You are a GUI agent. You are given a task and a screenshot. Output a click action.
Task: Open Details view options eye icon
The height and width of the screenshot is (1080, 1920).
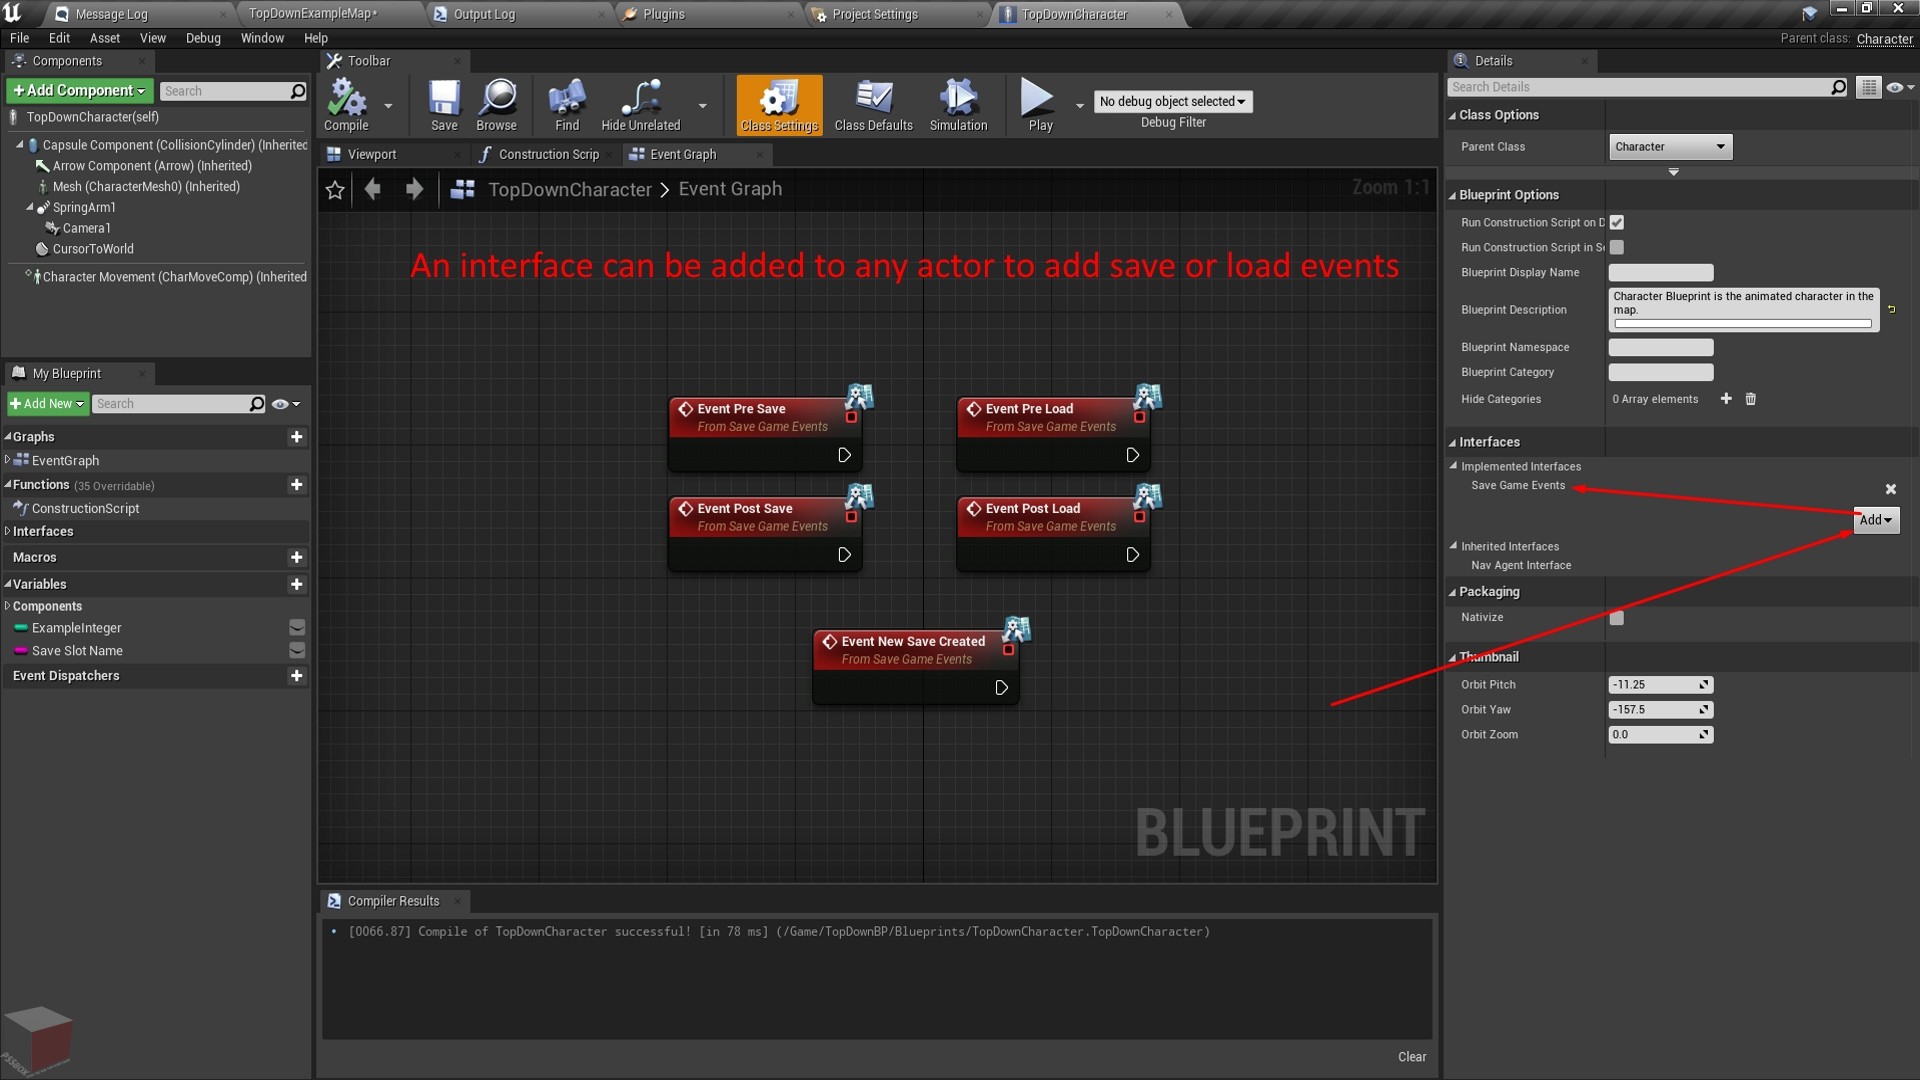coord(1900,88)
